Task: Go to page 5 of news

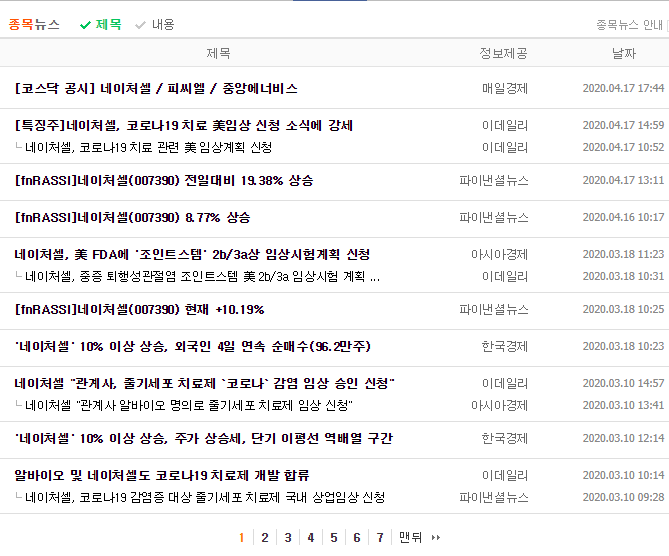Action: [334, 538]
